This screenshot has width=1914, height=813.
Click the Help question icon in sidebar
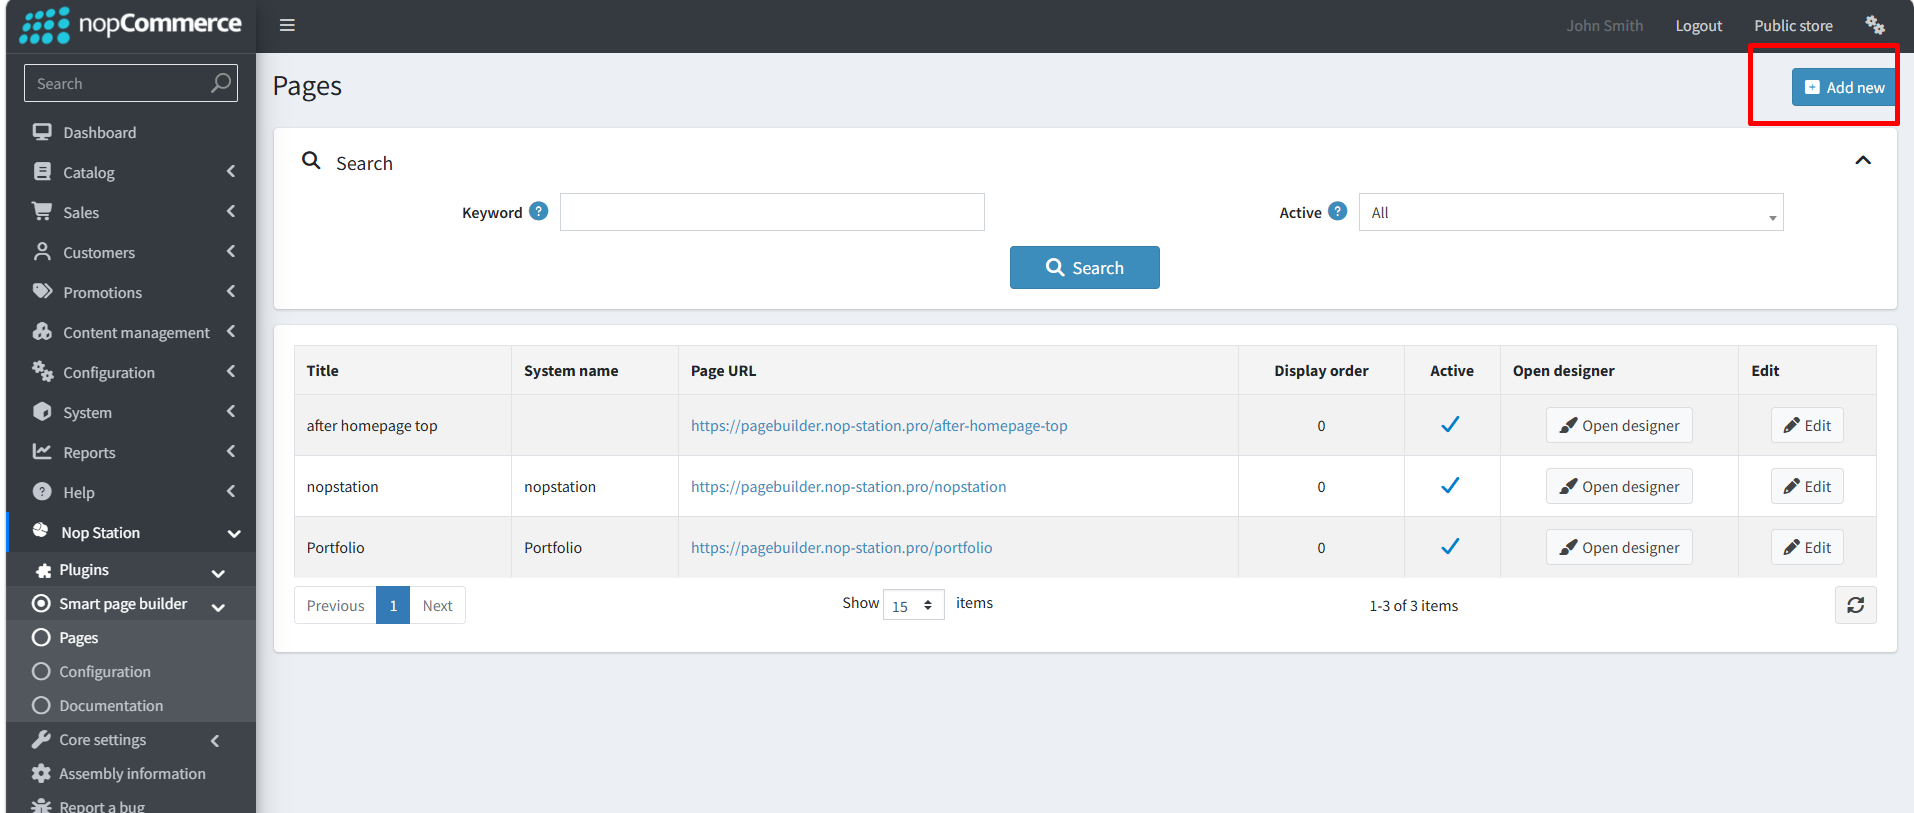click(x=42, y=491)
